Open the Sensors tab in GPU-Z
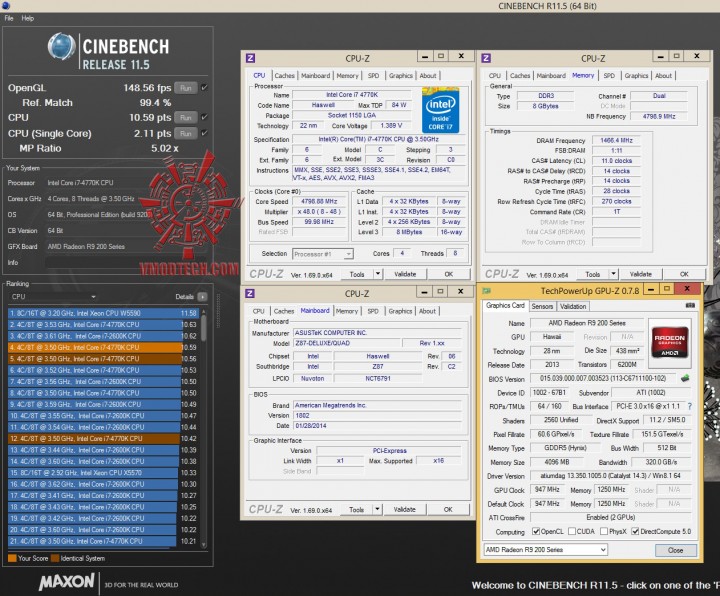This screenshot has height=596, width=720. pyautogui.click(x=542, y=306)
